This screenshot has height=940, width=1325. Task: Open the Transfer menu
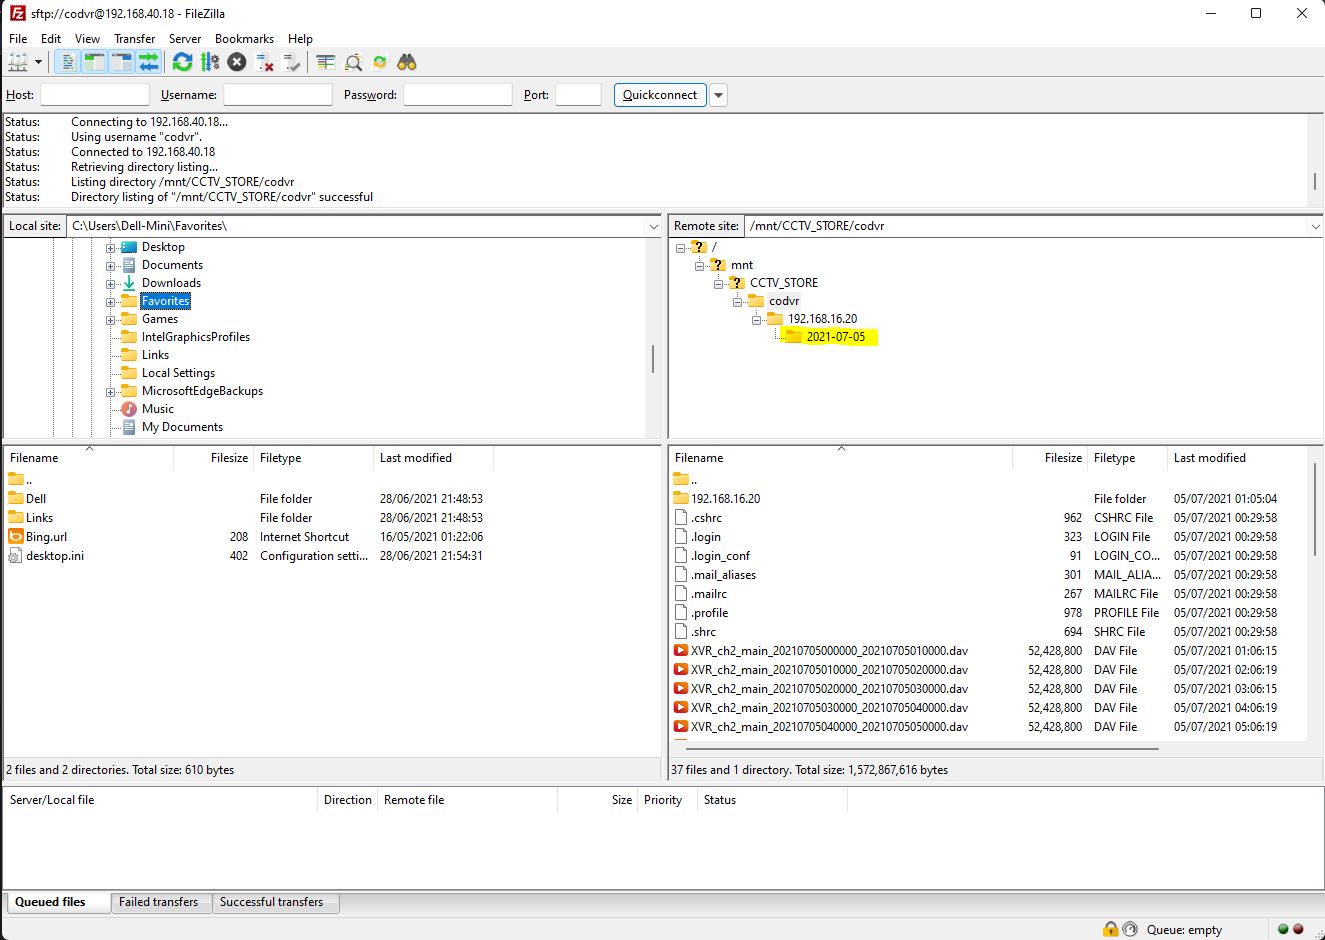point(134,38)
